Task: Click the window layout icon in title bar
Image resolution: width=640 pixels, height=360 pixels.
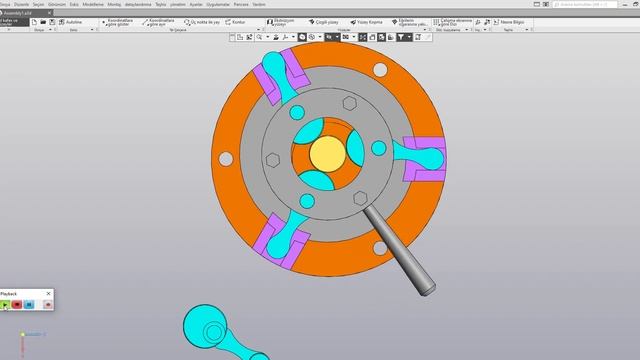Action: pyautogui.click(x=537, y=4)
